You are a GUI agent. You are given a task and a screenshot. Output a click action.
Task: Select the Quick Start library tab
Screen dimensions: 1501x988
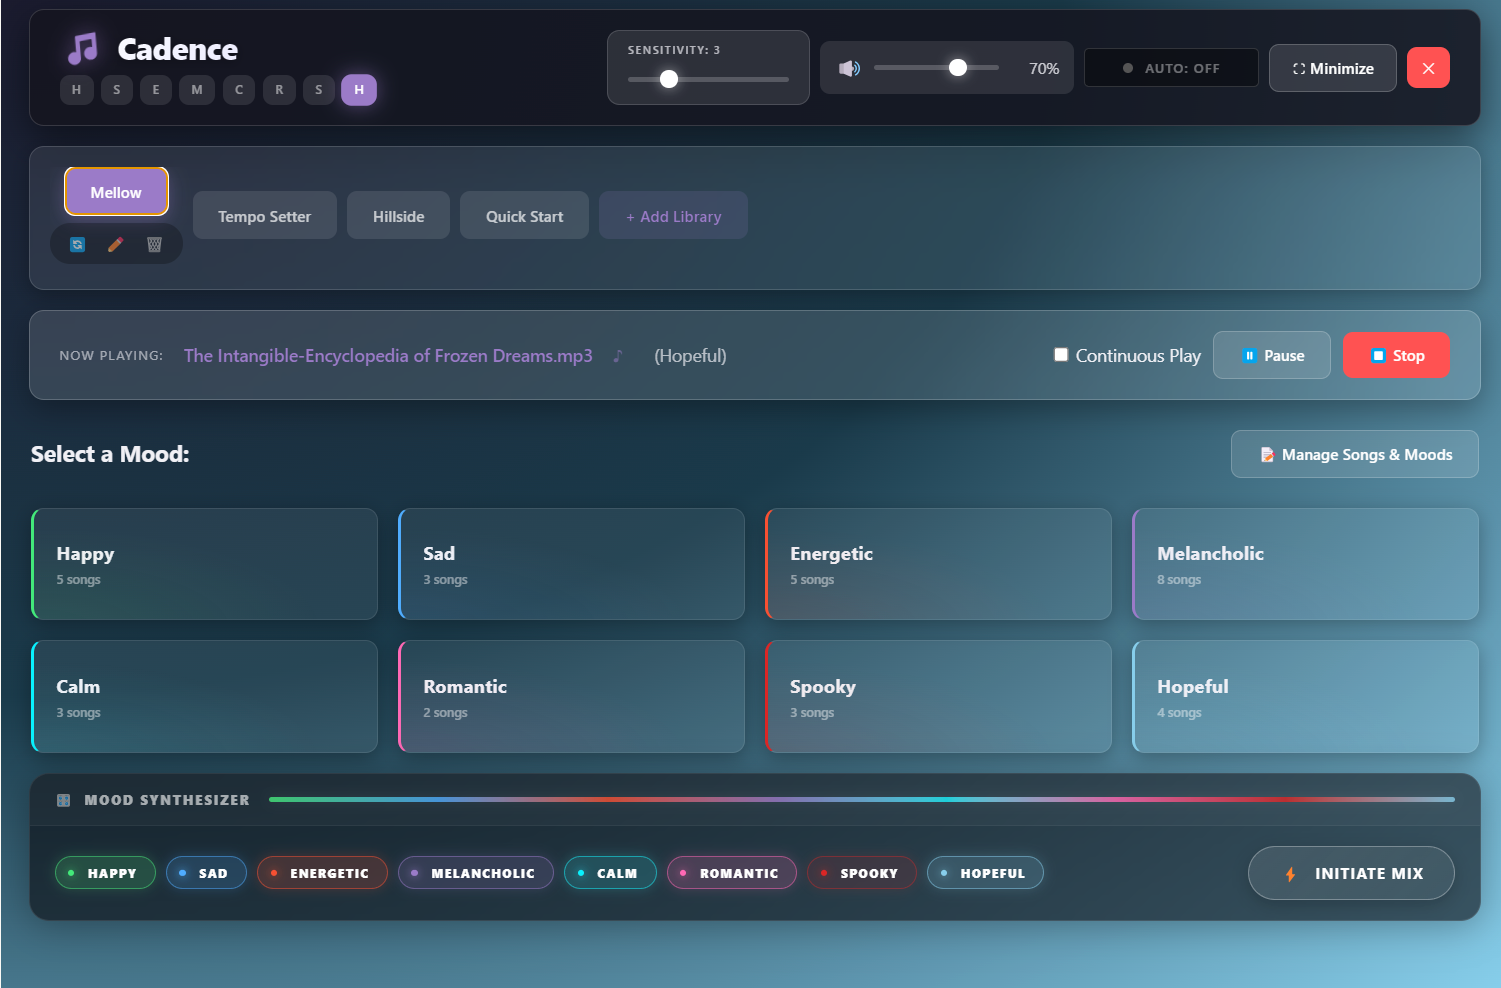[x=525, y=216]
